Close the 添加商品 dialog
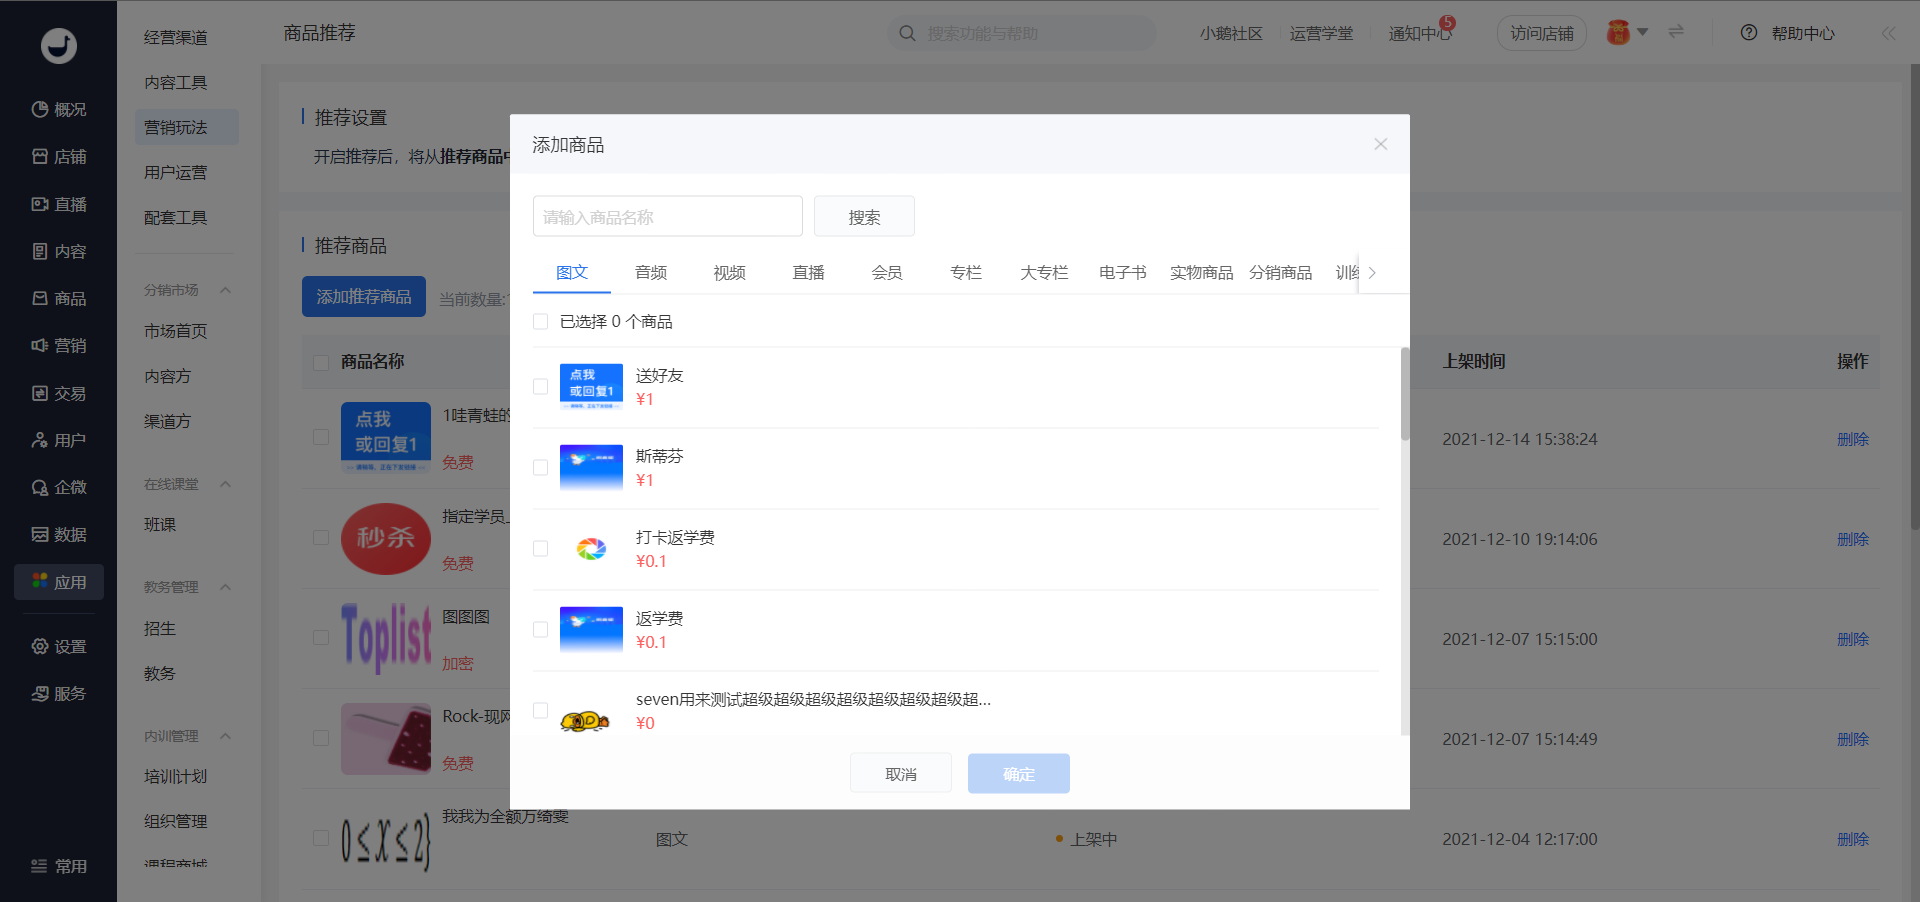 pyautogui.click(x=1380, y=144)
